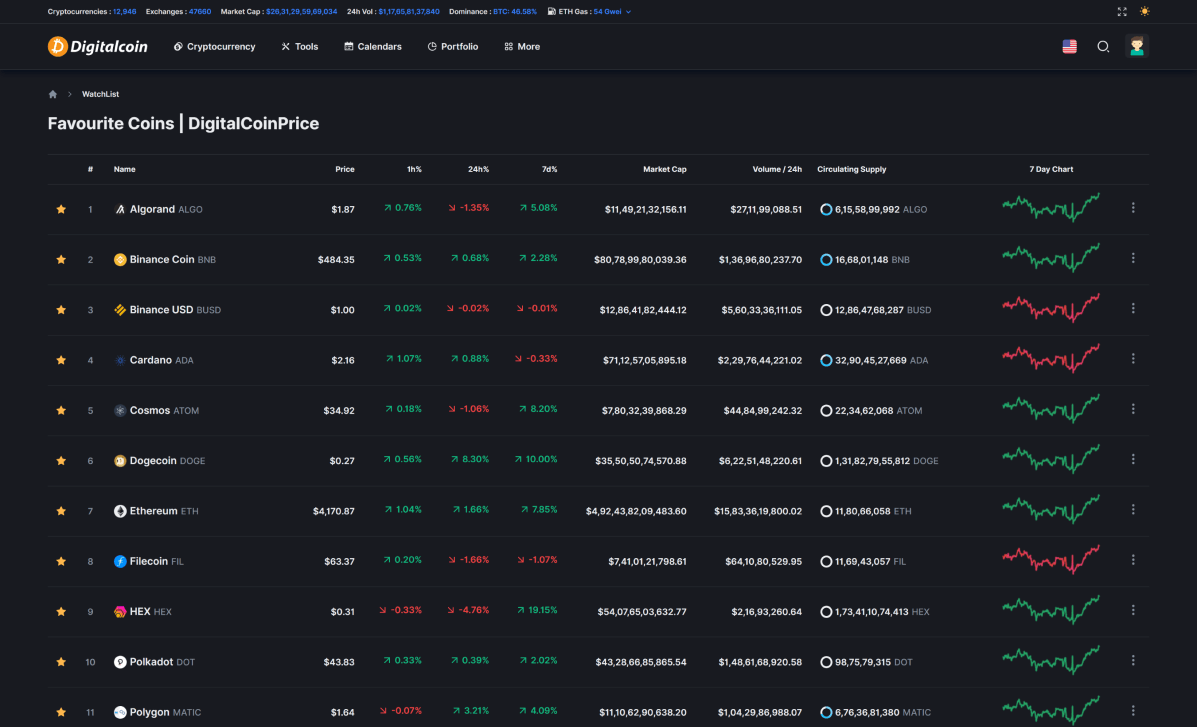Open the three-dot menu for Dogecoin
1197x727 pixels.
1133,460
